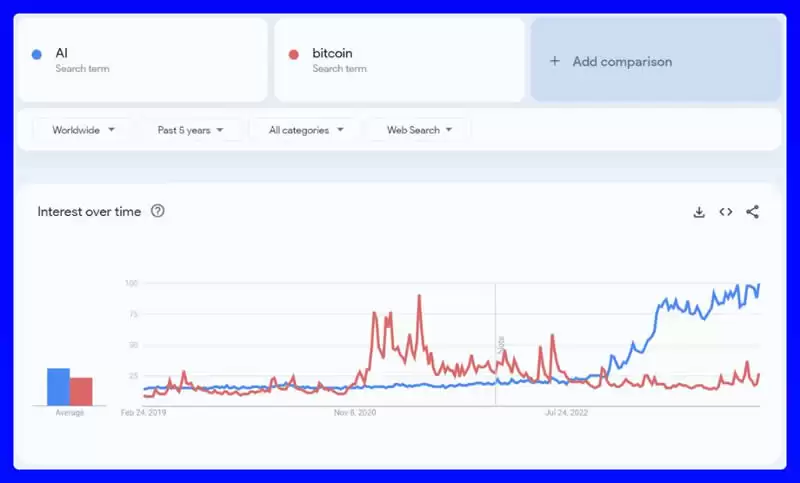800x483 pixels.
Task: Click the tallest red bitcoin spike
Action: [x=419, y=296]
